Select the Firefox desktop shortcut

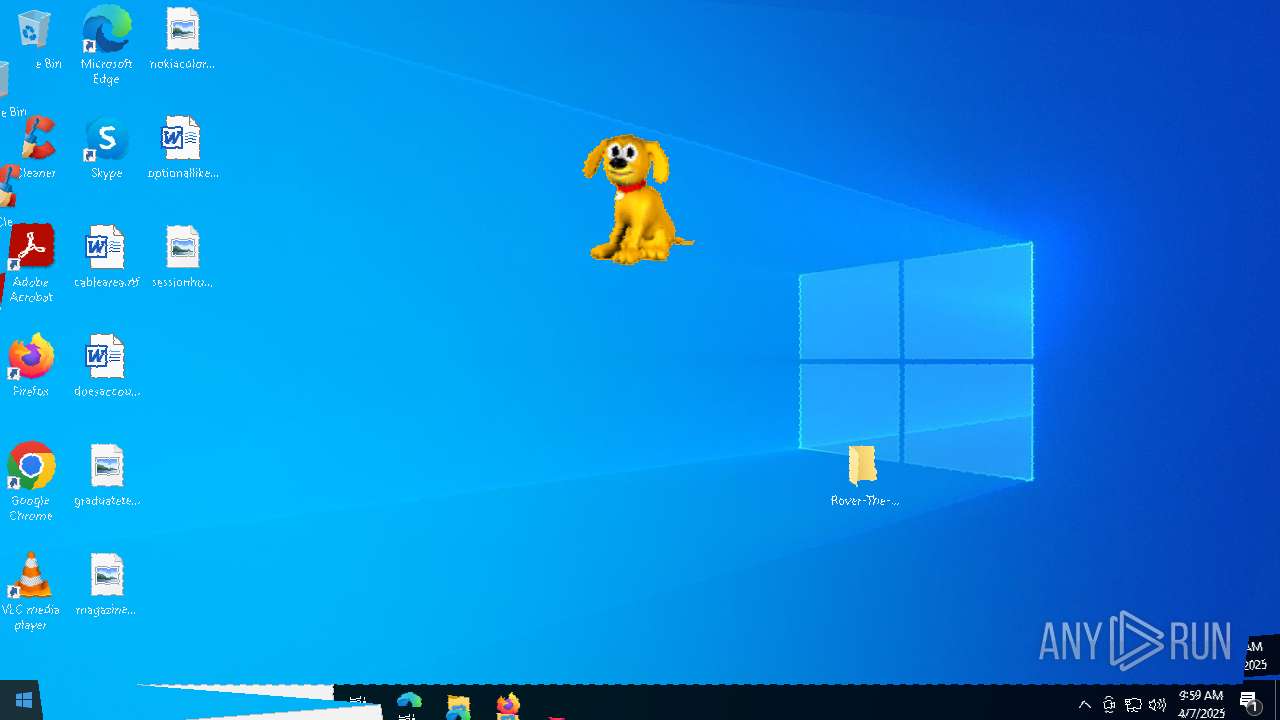pos(31,366)
